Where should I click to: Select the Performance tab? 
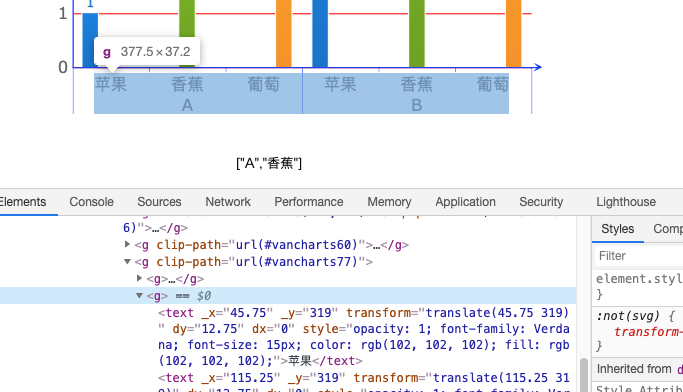308,202
